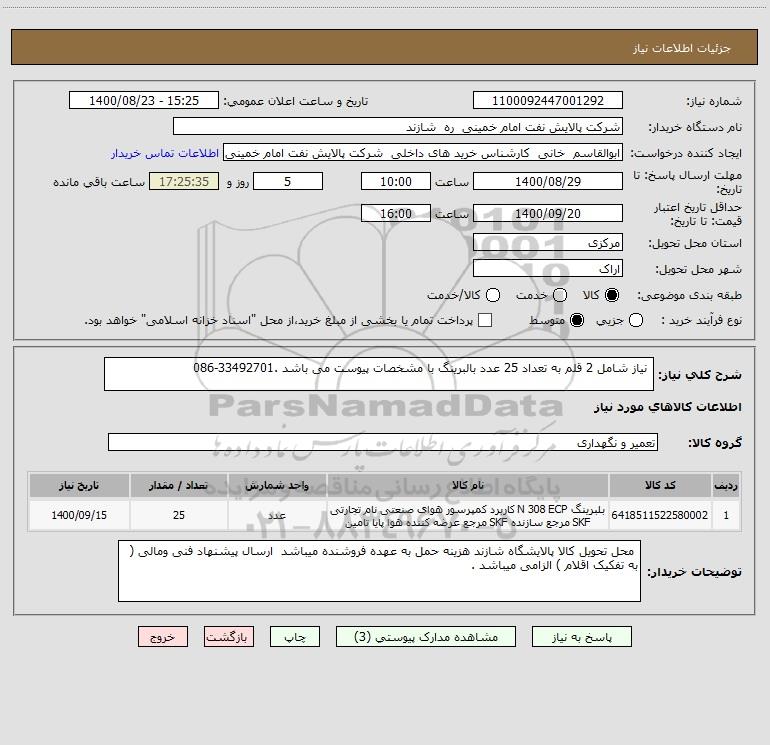Select the خدمت radio button

[560, 295]
